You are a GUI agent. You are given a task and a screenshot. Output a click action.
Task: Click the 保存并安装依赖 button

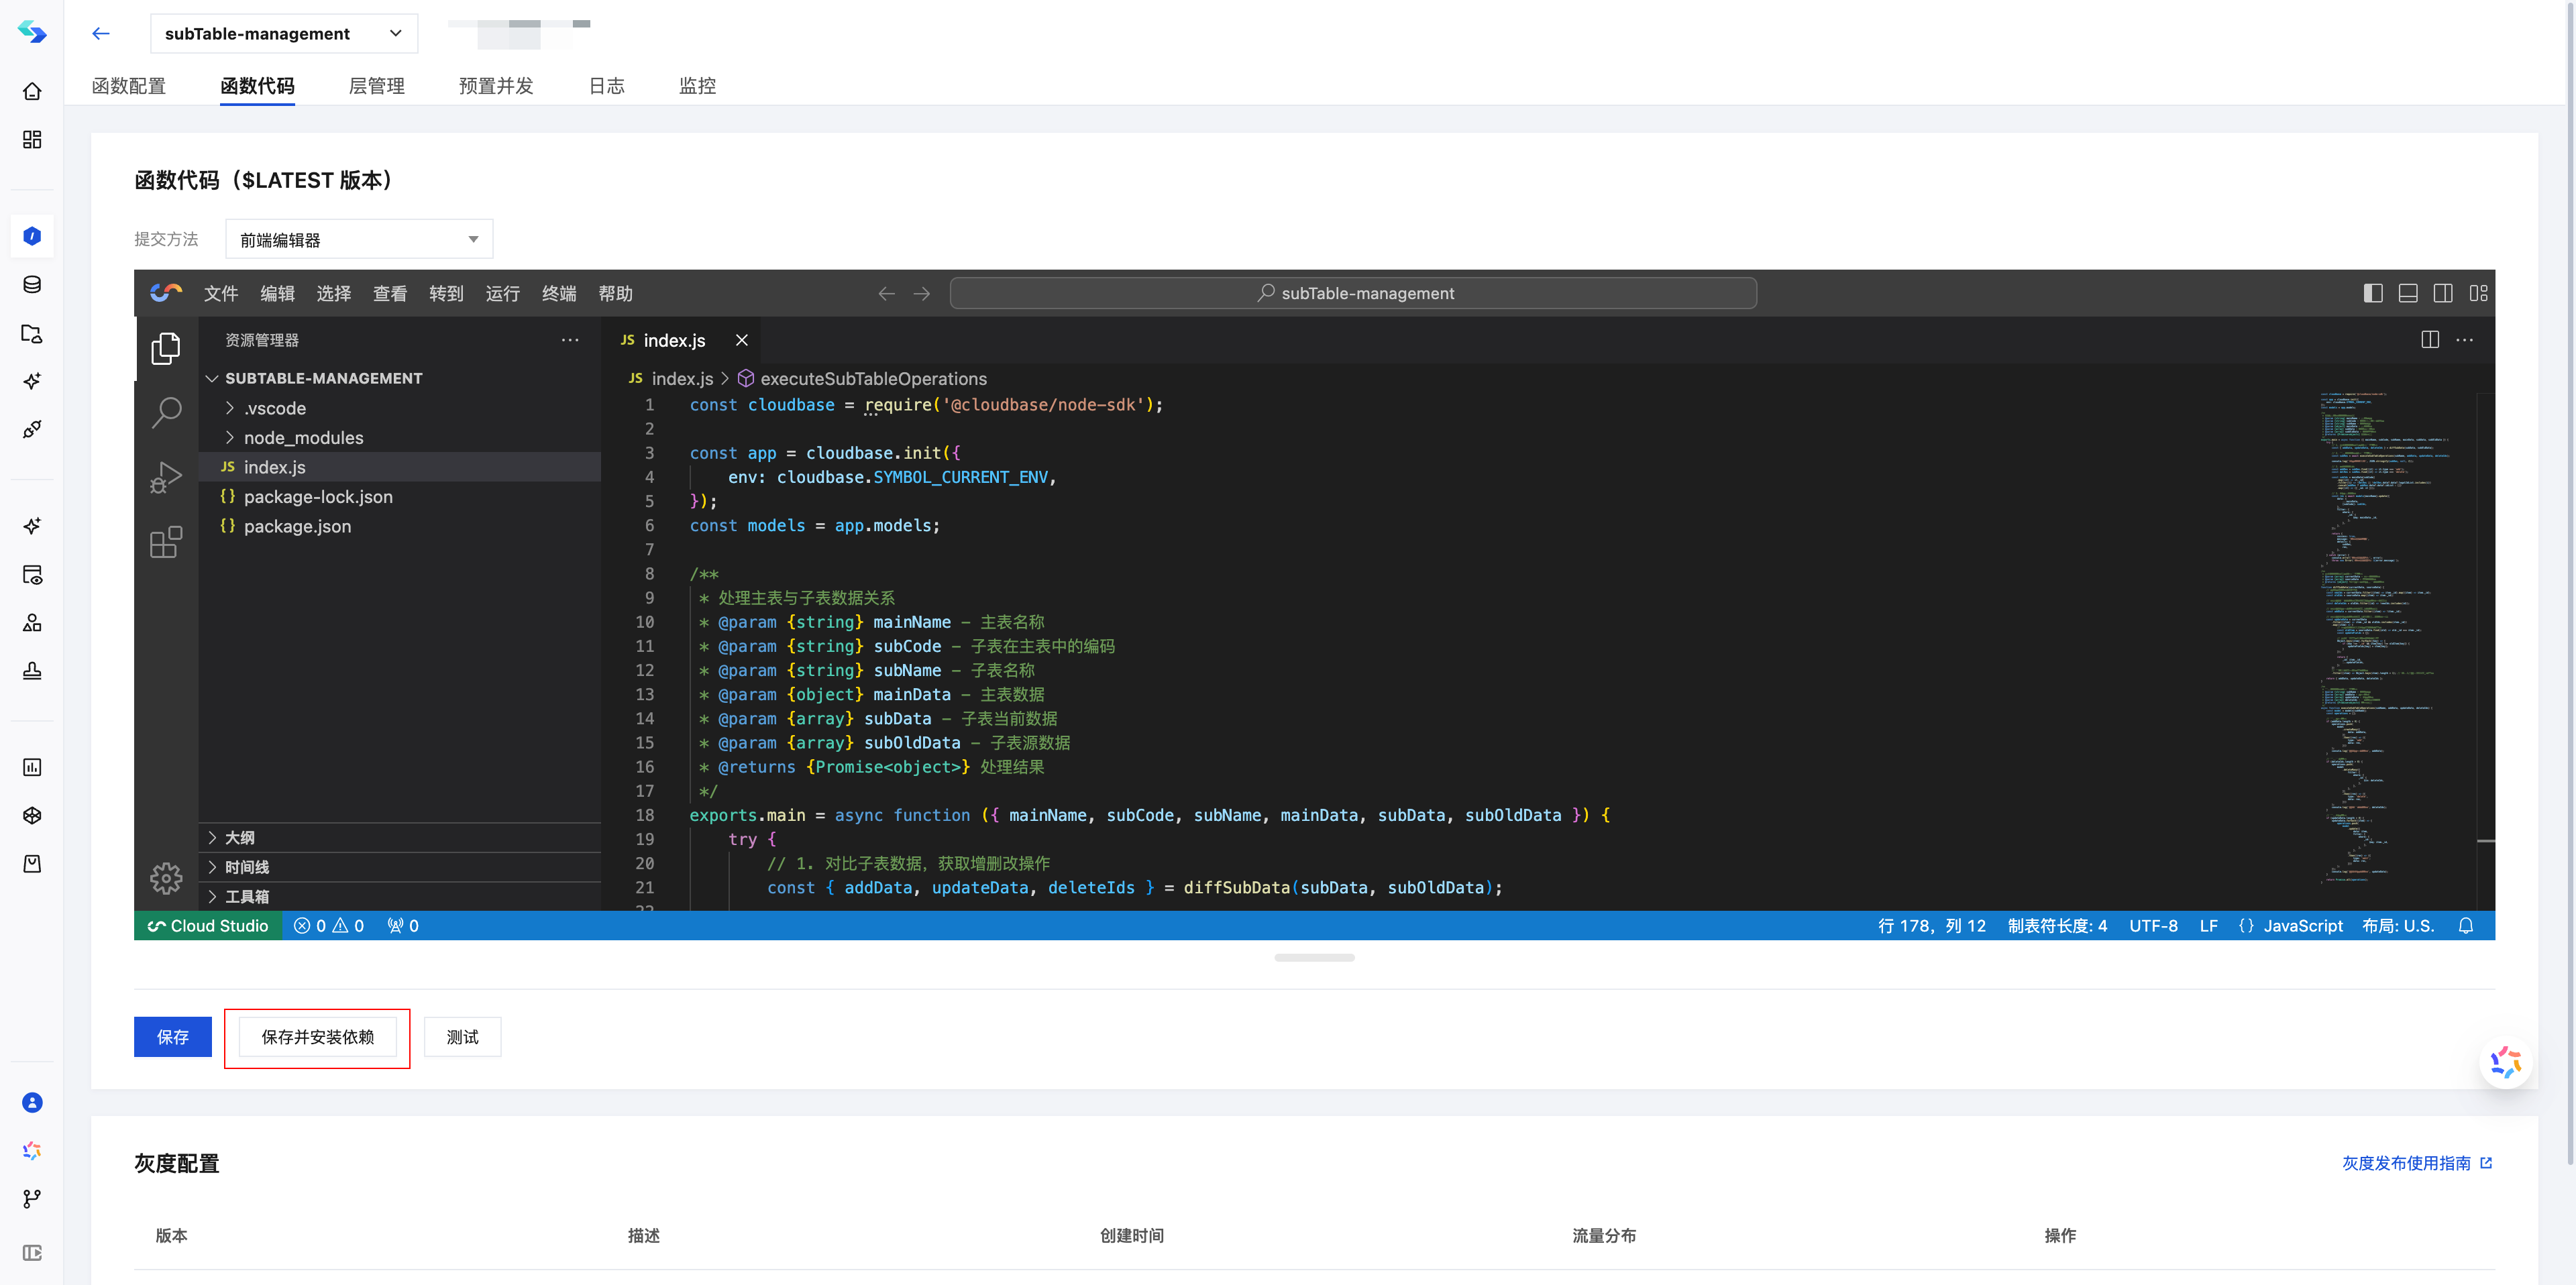318,1037
